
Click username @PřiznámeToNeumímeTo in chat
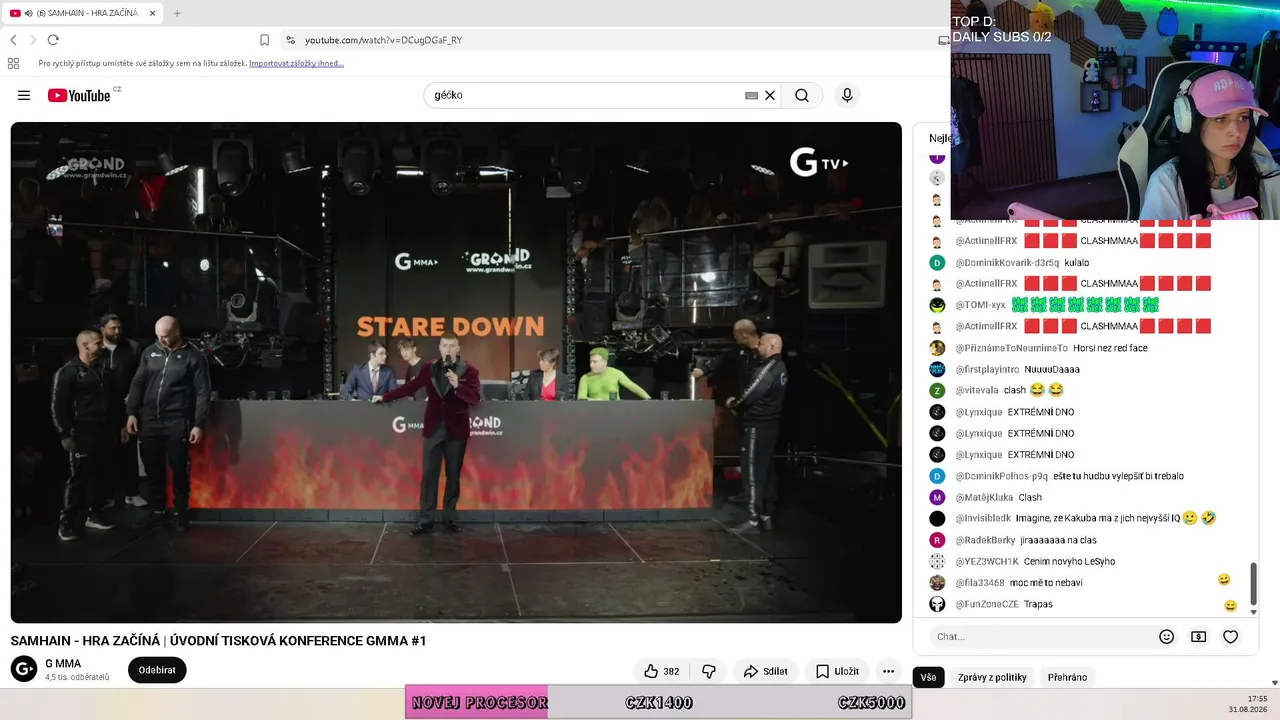[x=1011, y=348]
